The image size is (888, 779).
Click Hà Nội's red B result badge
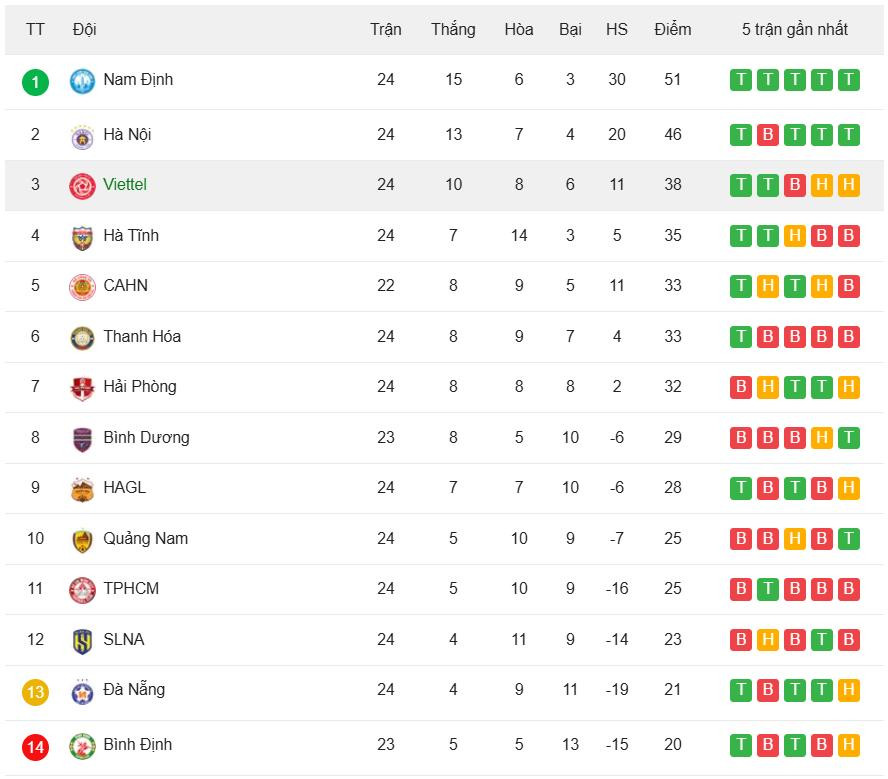(x=767, y=134)
